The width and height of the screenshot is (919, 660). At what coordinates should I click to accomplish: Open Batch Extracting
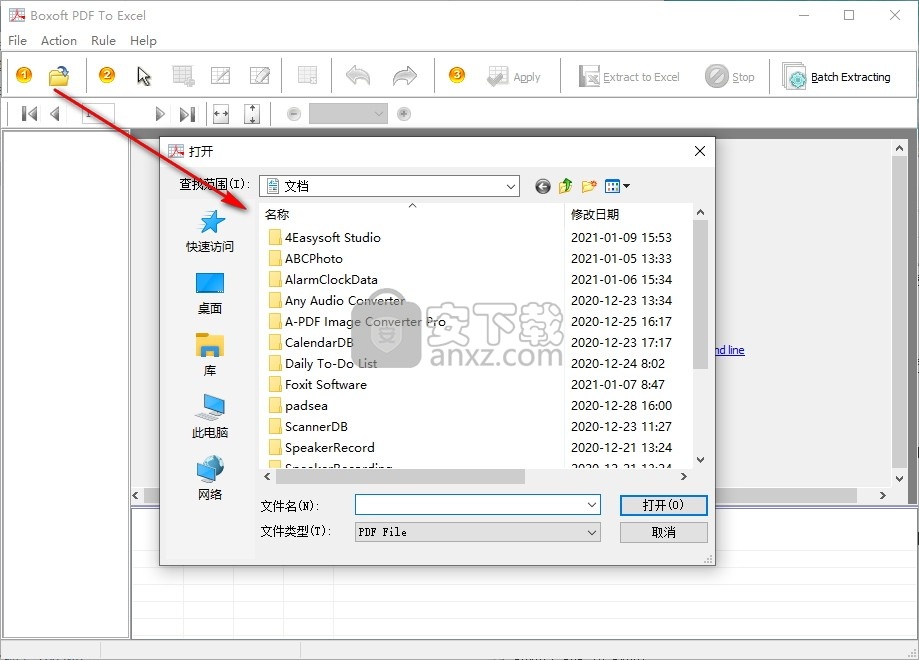836,77
